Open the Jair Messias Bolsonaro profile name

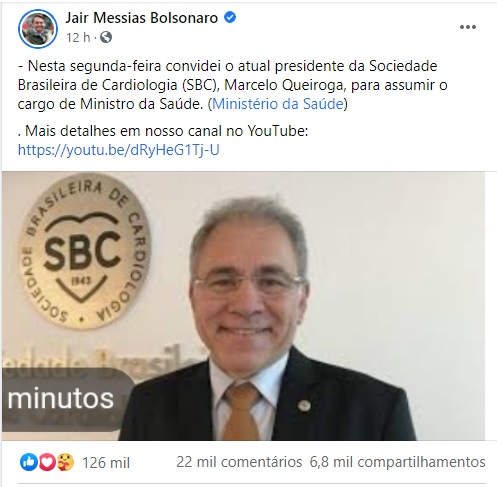pyautogui.click(x=142, y=18)
